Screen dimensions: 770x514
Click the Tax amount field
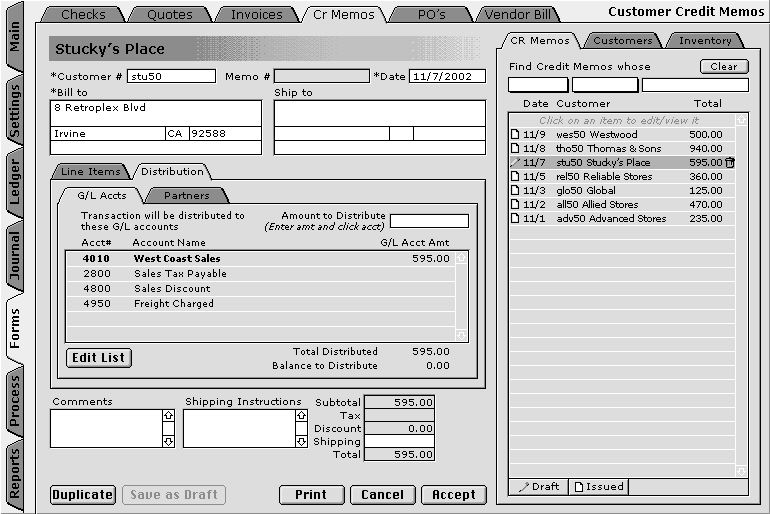pyautogui.click(x=399, y=415)
